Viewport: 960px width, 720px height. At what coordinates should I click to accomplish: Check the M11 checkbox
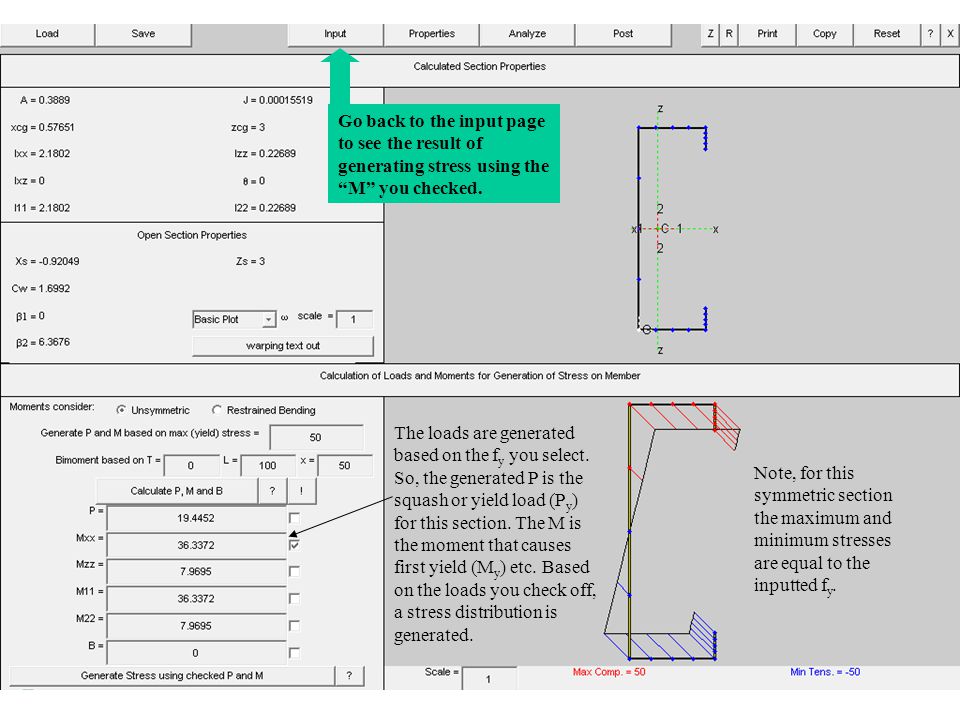[294, 598]
